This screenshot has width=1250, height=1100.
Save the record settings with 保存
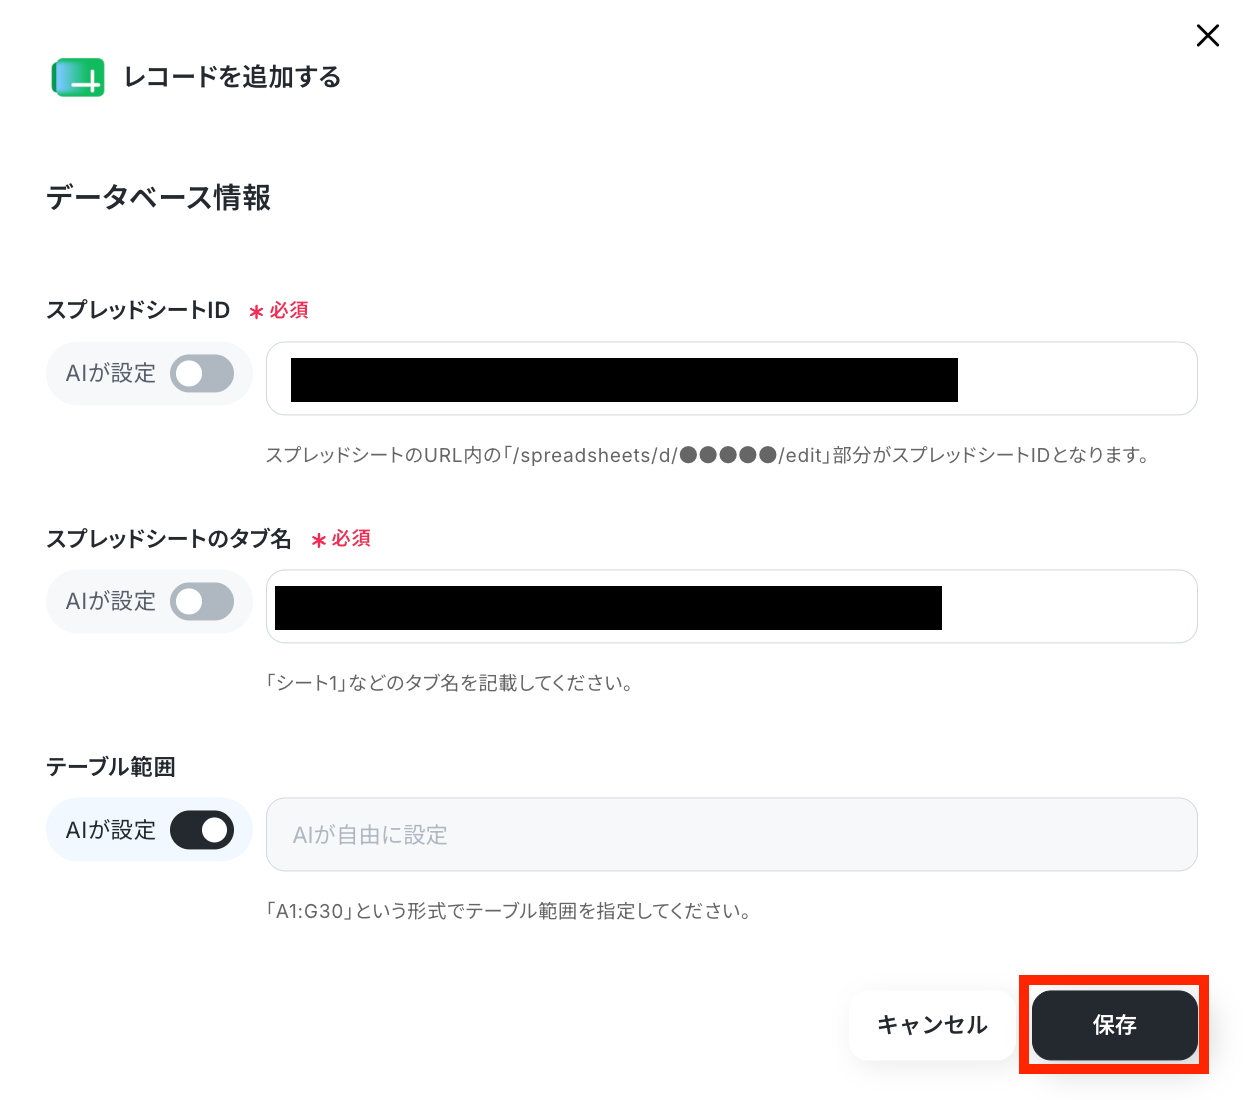[1115, 1025]
